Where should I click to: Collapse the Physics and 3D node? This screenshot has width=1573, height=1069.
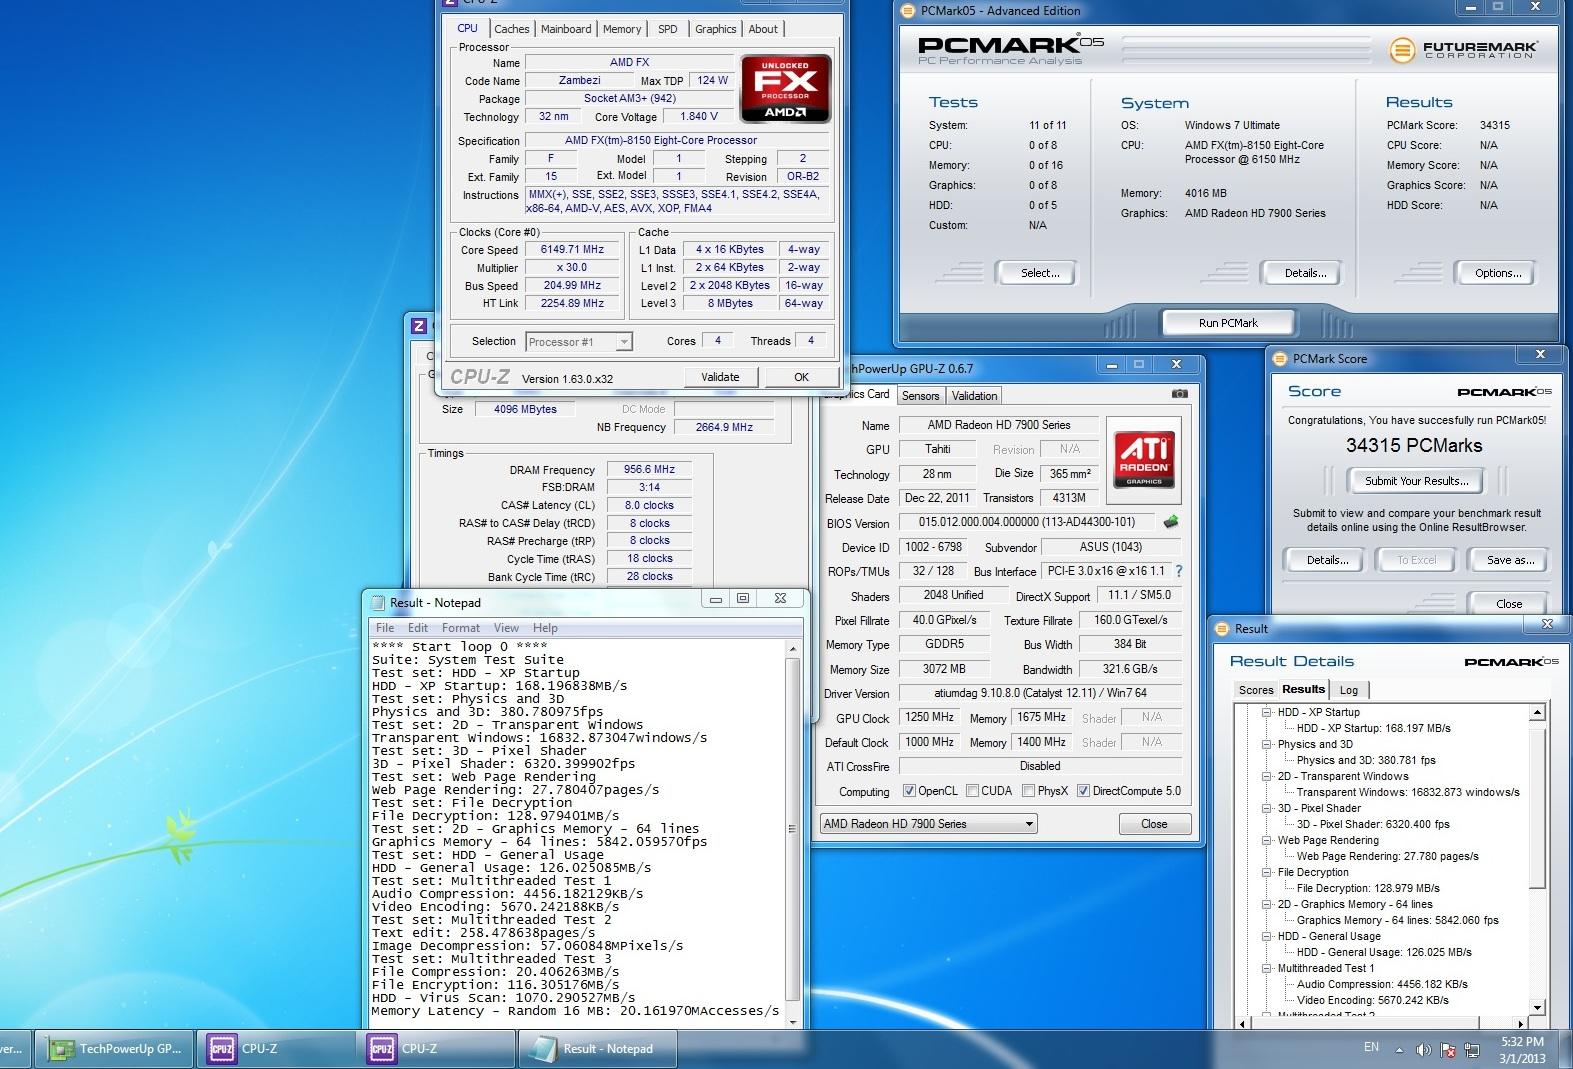[1266, 745]
